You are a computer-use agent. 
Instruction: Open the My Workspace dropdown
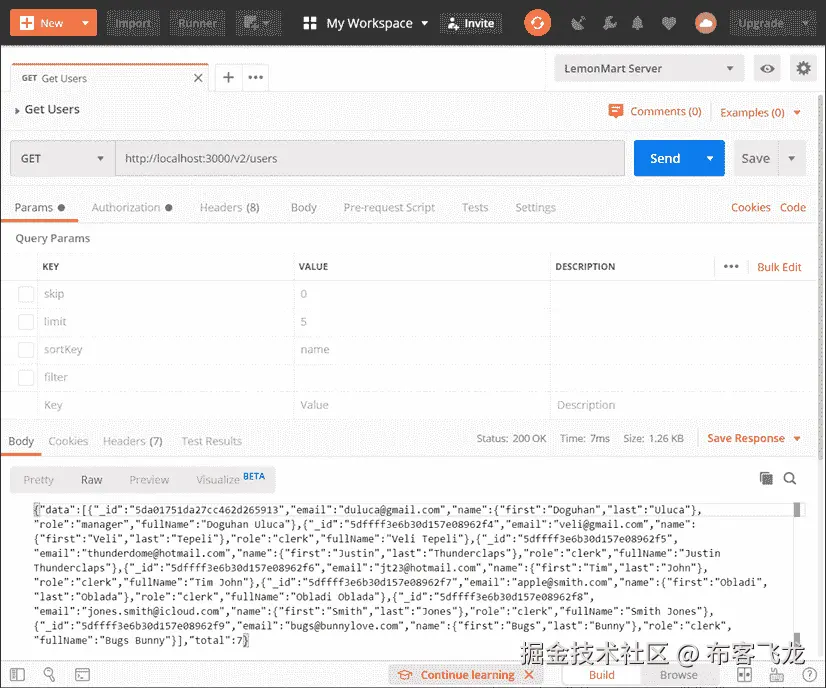pos(425,23)
